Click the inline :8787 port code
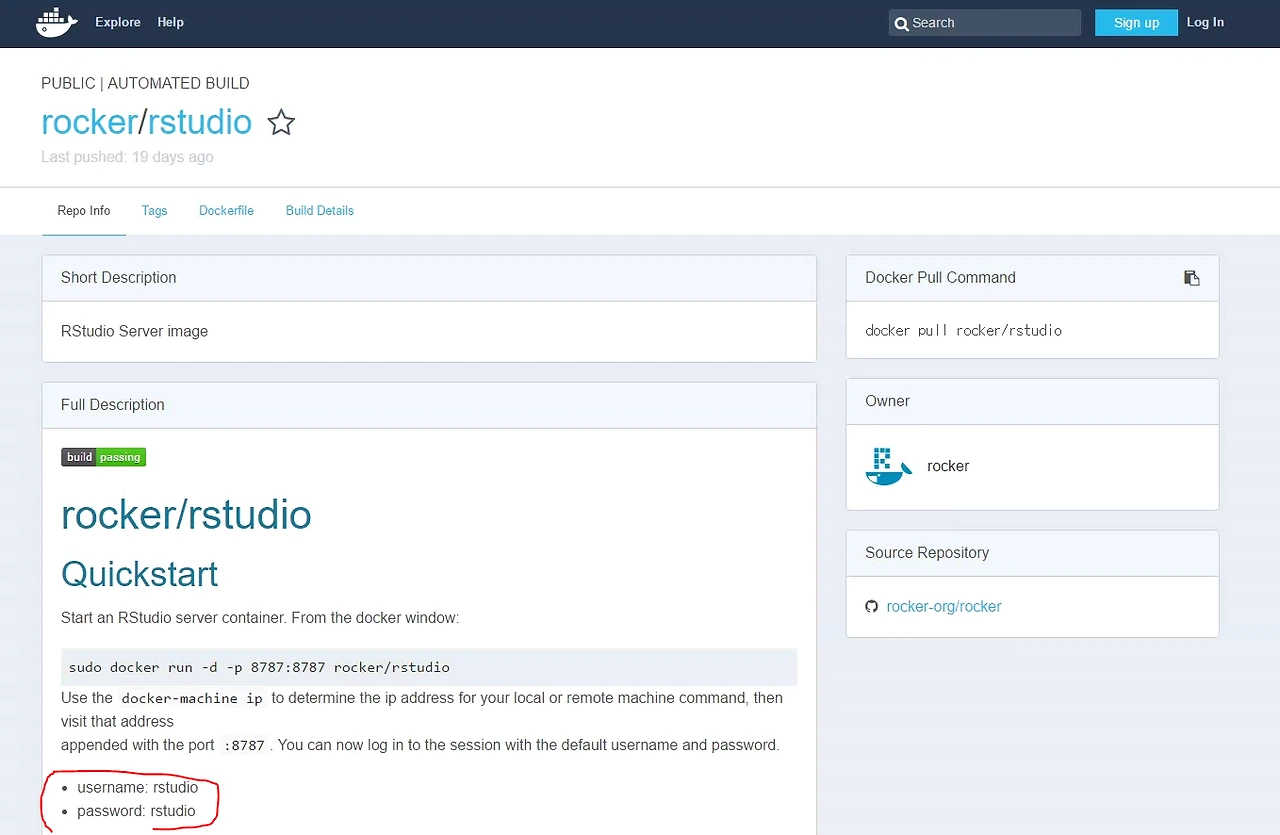Image resolution: width=1280 pixels, height=835 pixels. 244,745
